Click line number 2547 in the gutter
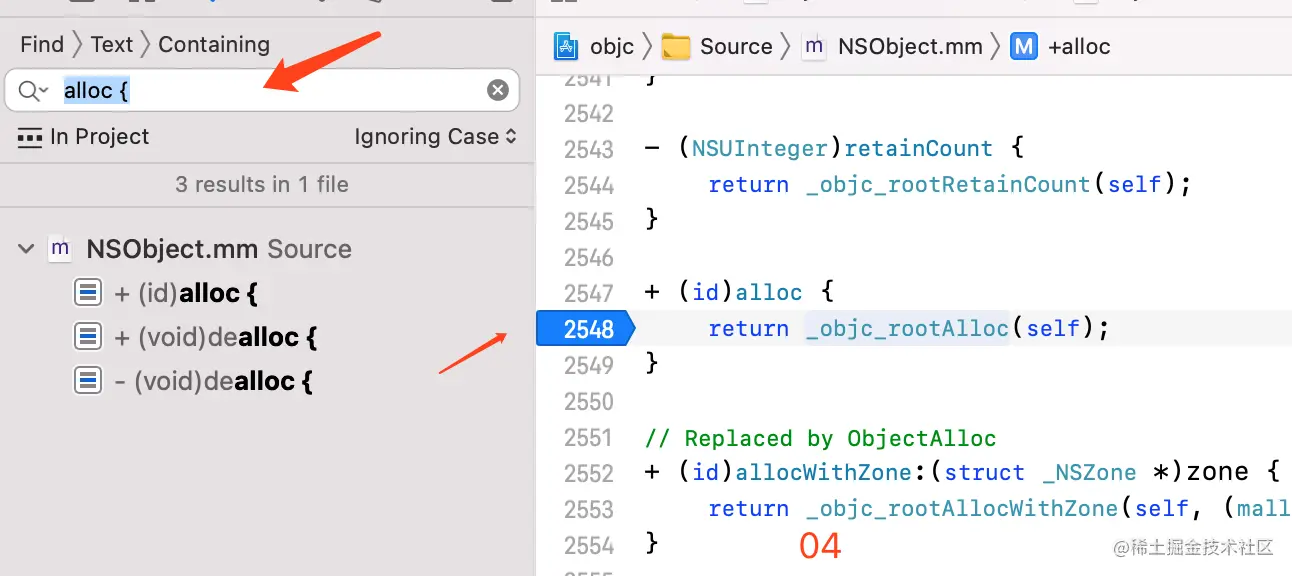 [x=589, y=293]
